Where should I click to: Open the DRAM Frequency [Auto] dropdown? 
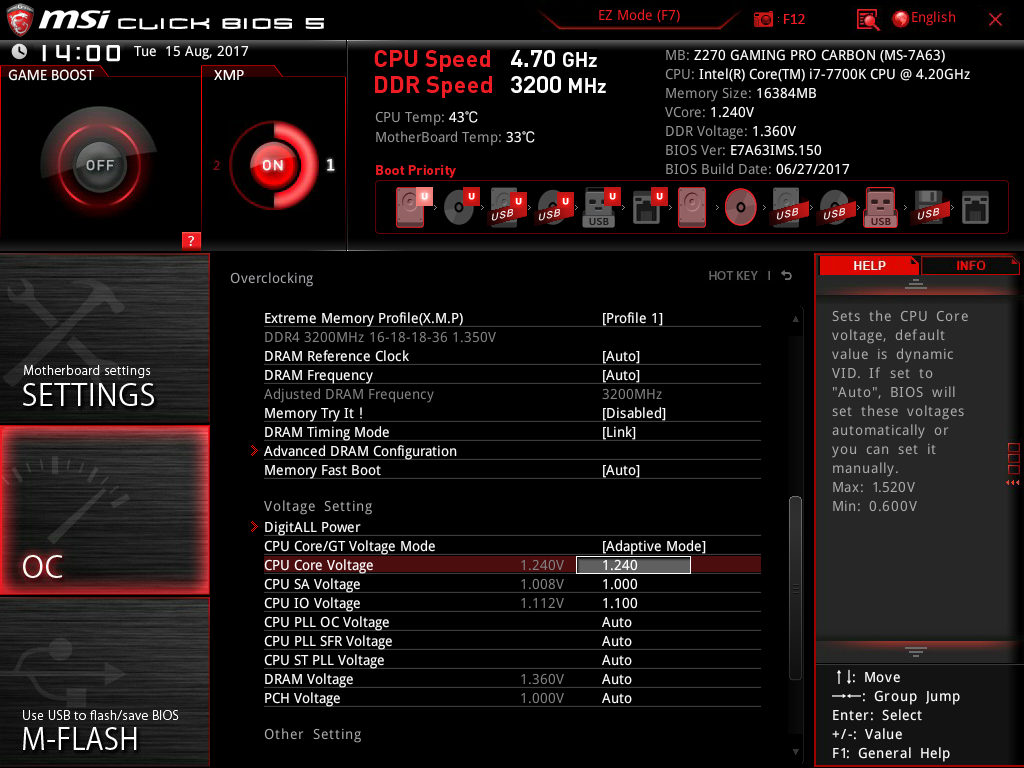pyautogui.click(x=620, y=375)
